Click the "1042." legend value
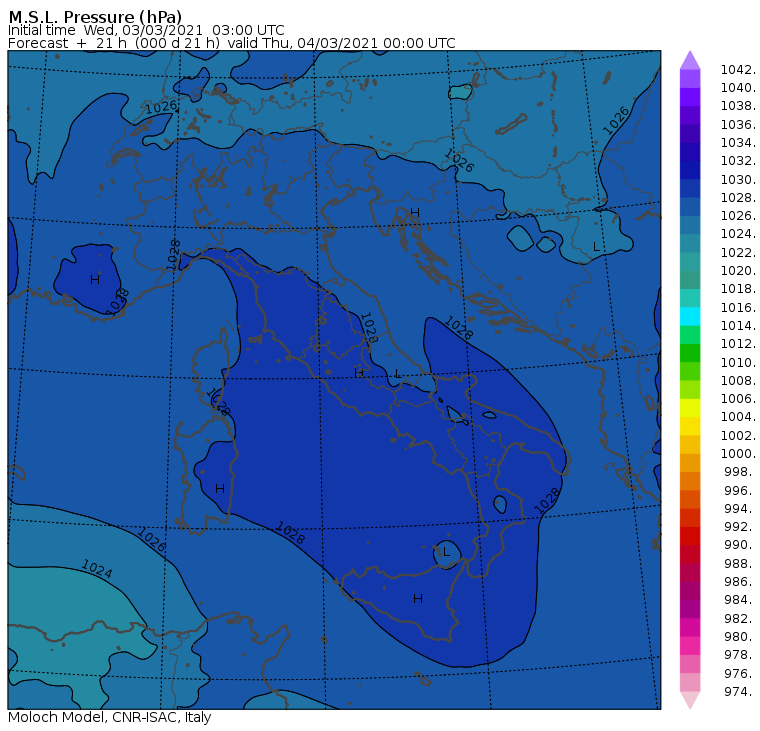The height and width of the screenshot is (731, 760). point(738,70)
